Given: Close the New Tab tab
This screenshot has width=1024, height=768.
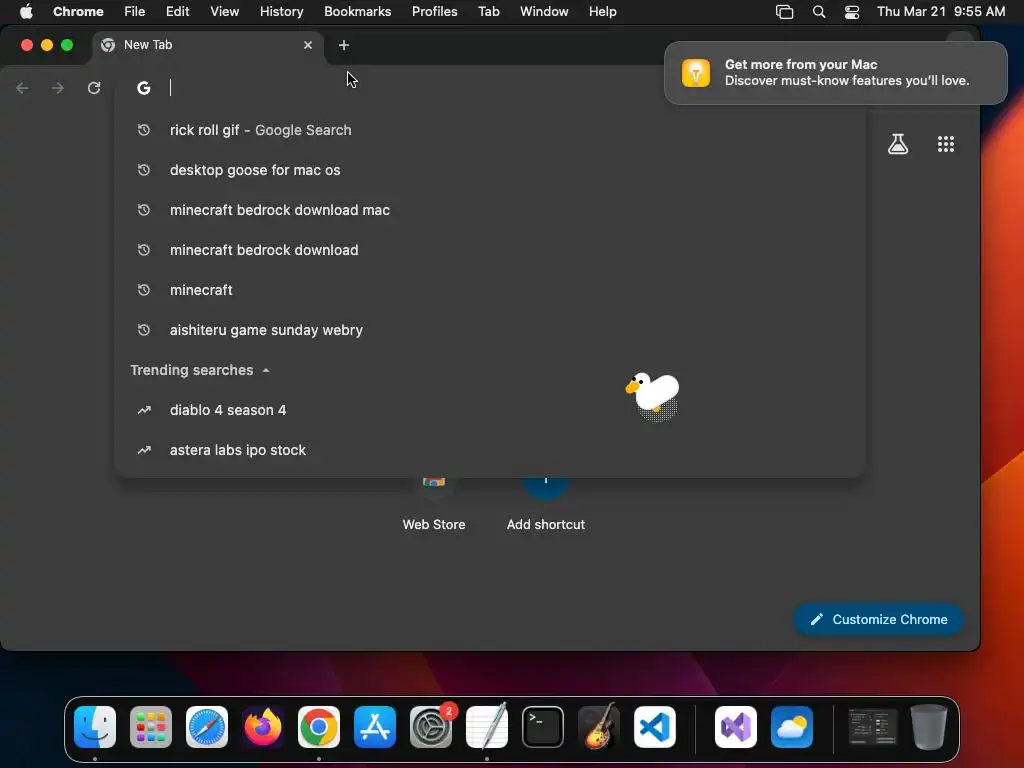Looking at the screenshot, I should point(308,45).
